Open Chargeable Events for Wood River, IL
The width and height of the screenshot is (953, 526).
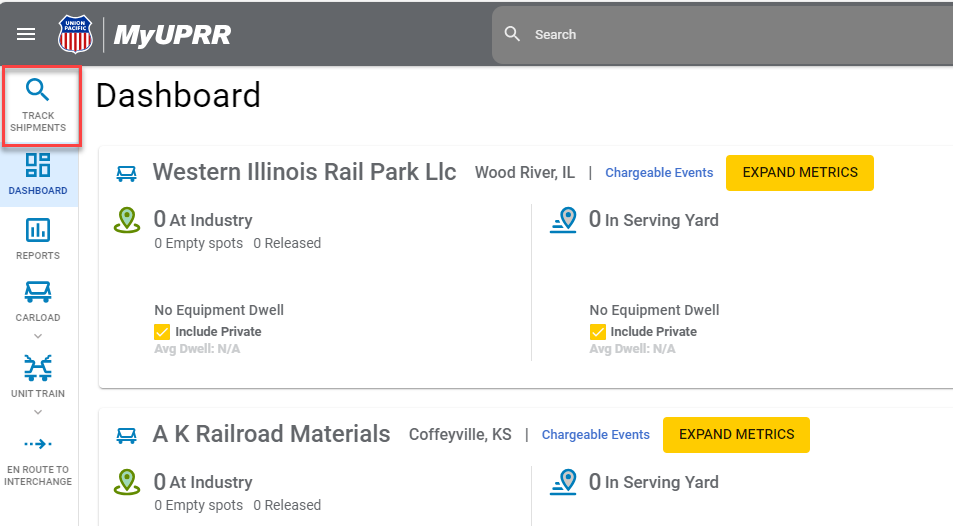(x=659, y=173)
